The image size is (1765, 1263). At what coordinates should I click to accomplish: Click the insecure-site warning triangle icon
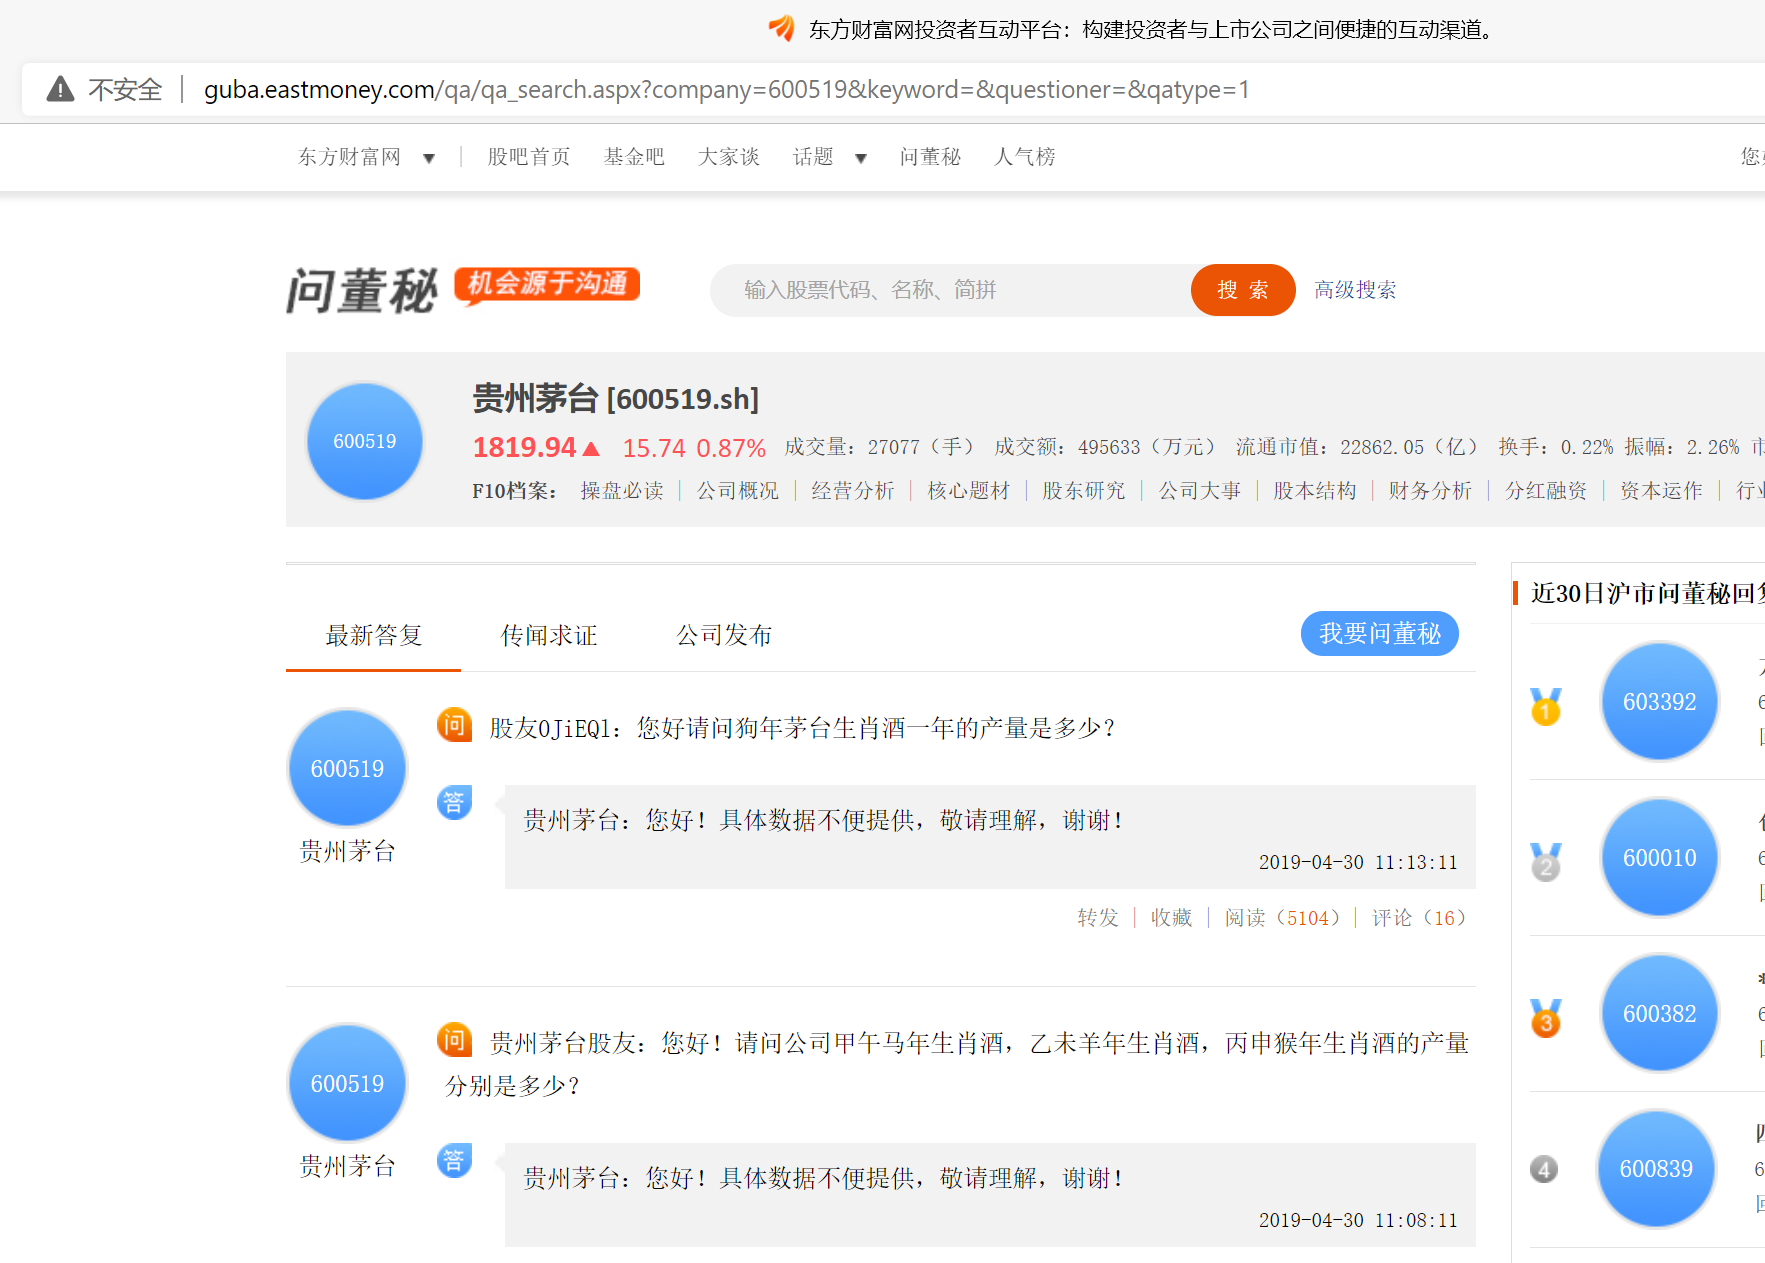coord(60,89)
